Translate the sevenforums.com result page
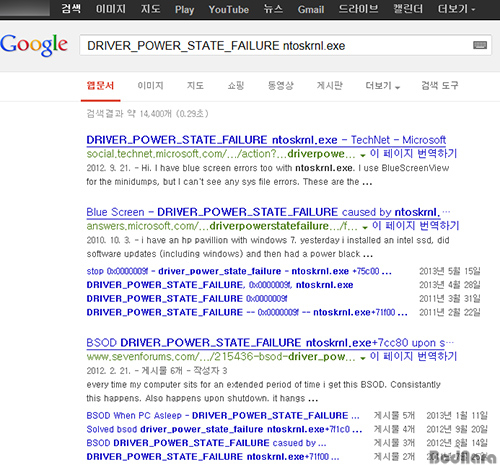 click(x=413, y=356)
